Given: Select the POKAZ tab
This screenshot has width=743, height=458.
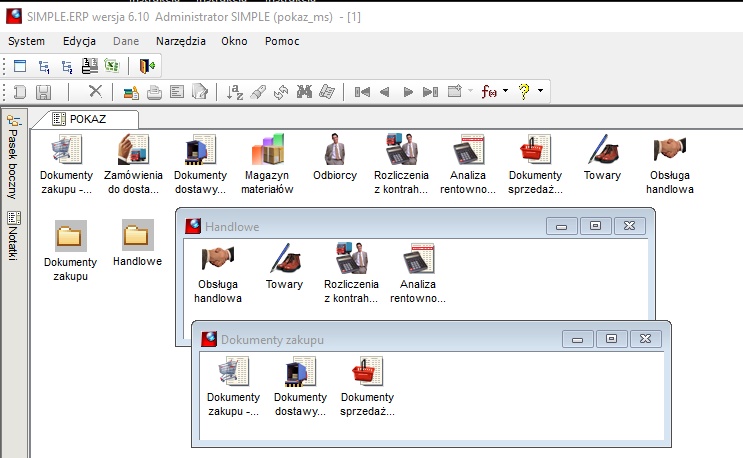Looking at the screenshot, I should [87, 119].
